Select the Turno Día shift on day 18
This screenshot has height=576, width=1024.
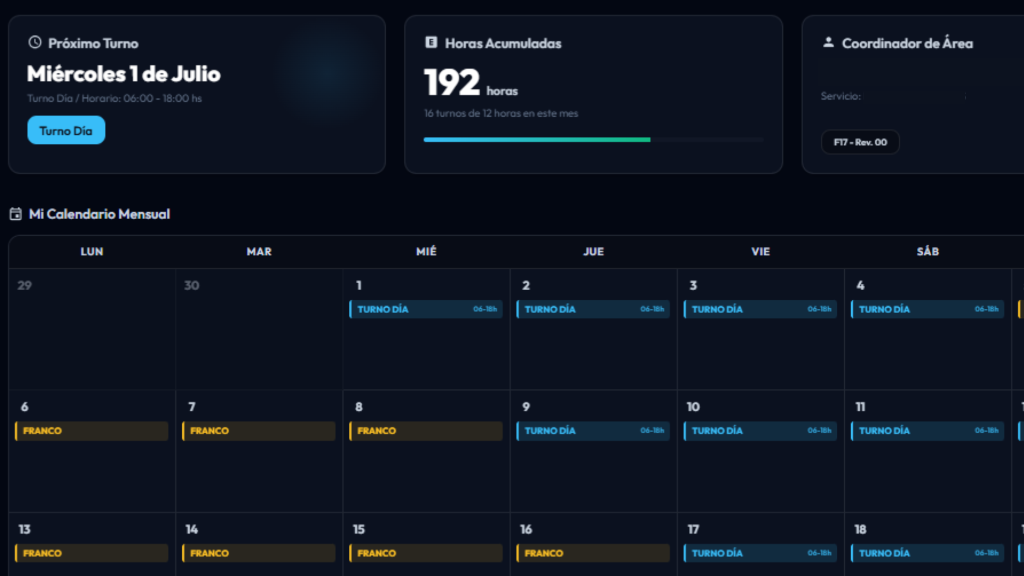927,553
